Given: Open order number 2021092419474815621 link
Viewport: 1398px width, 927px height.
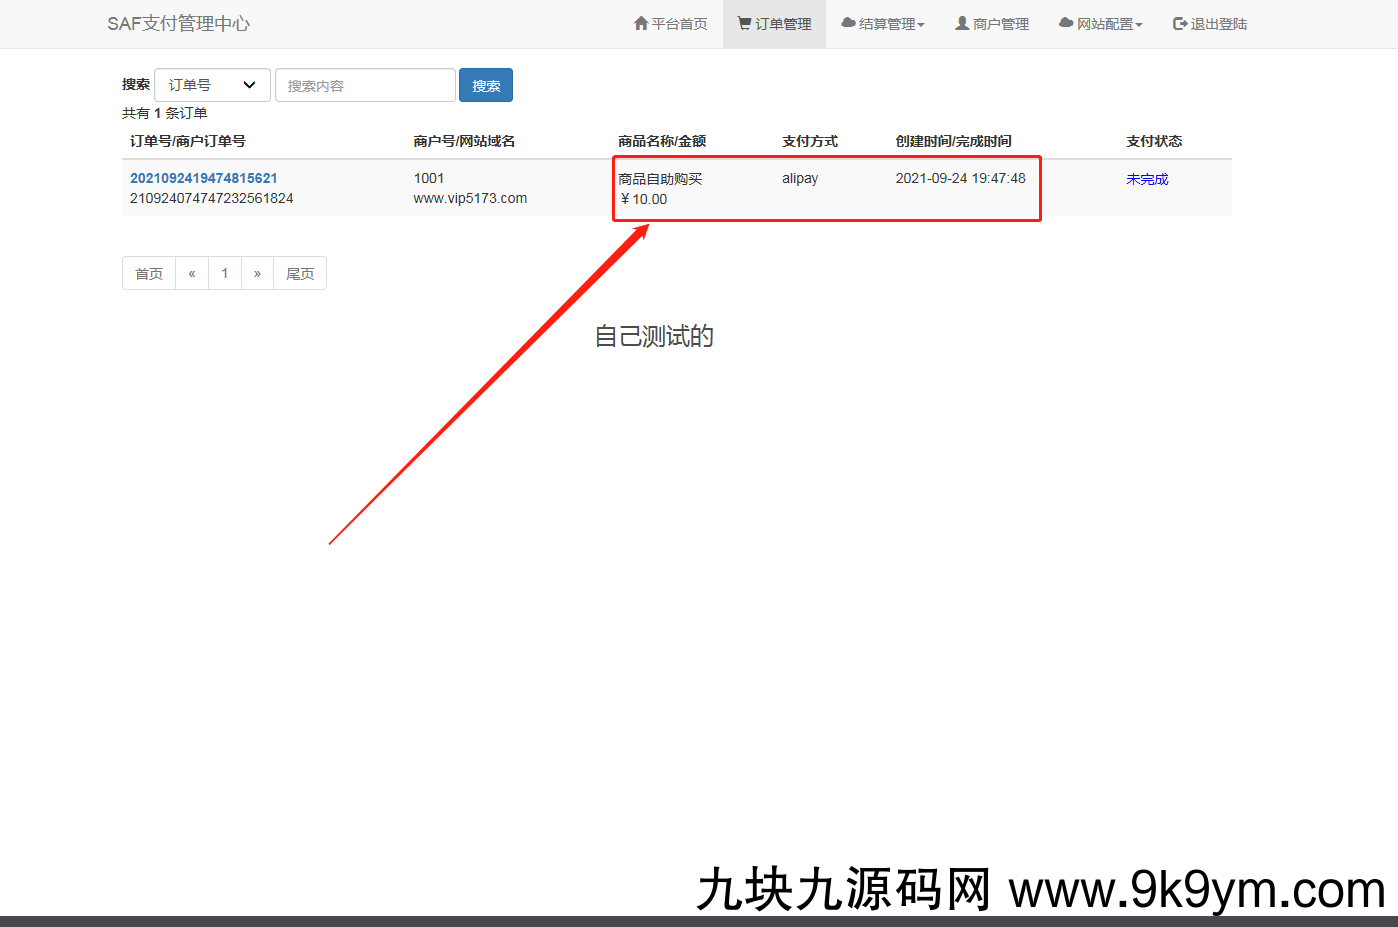Looking at the screenshot, I should coord(204,178).
